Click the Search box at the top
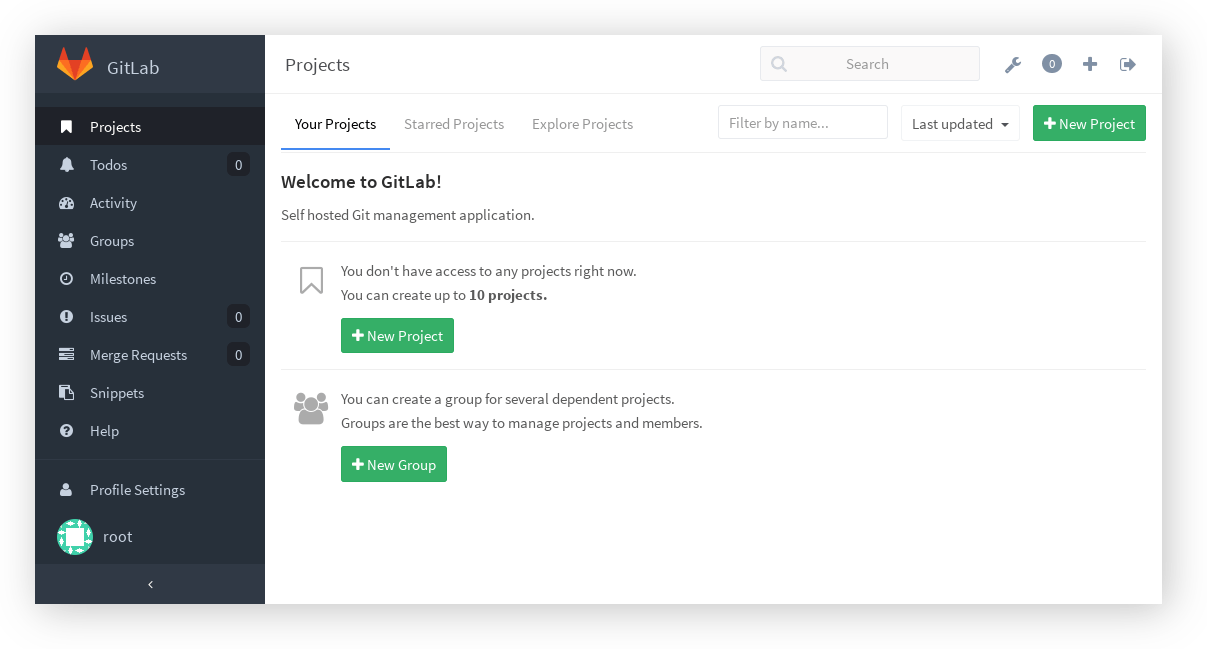This screenshot has width=1207, height=649. point(870,64)
